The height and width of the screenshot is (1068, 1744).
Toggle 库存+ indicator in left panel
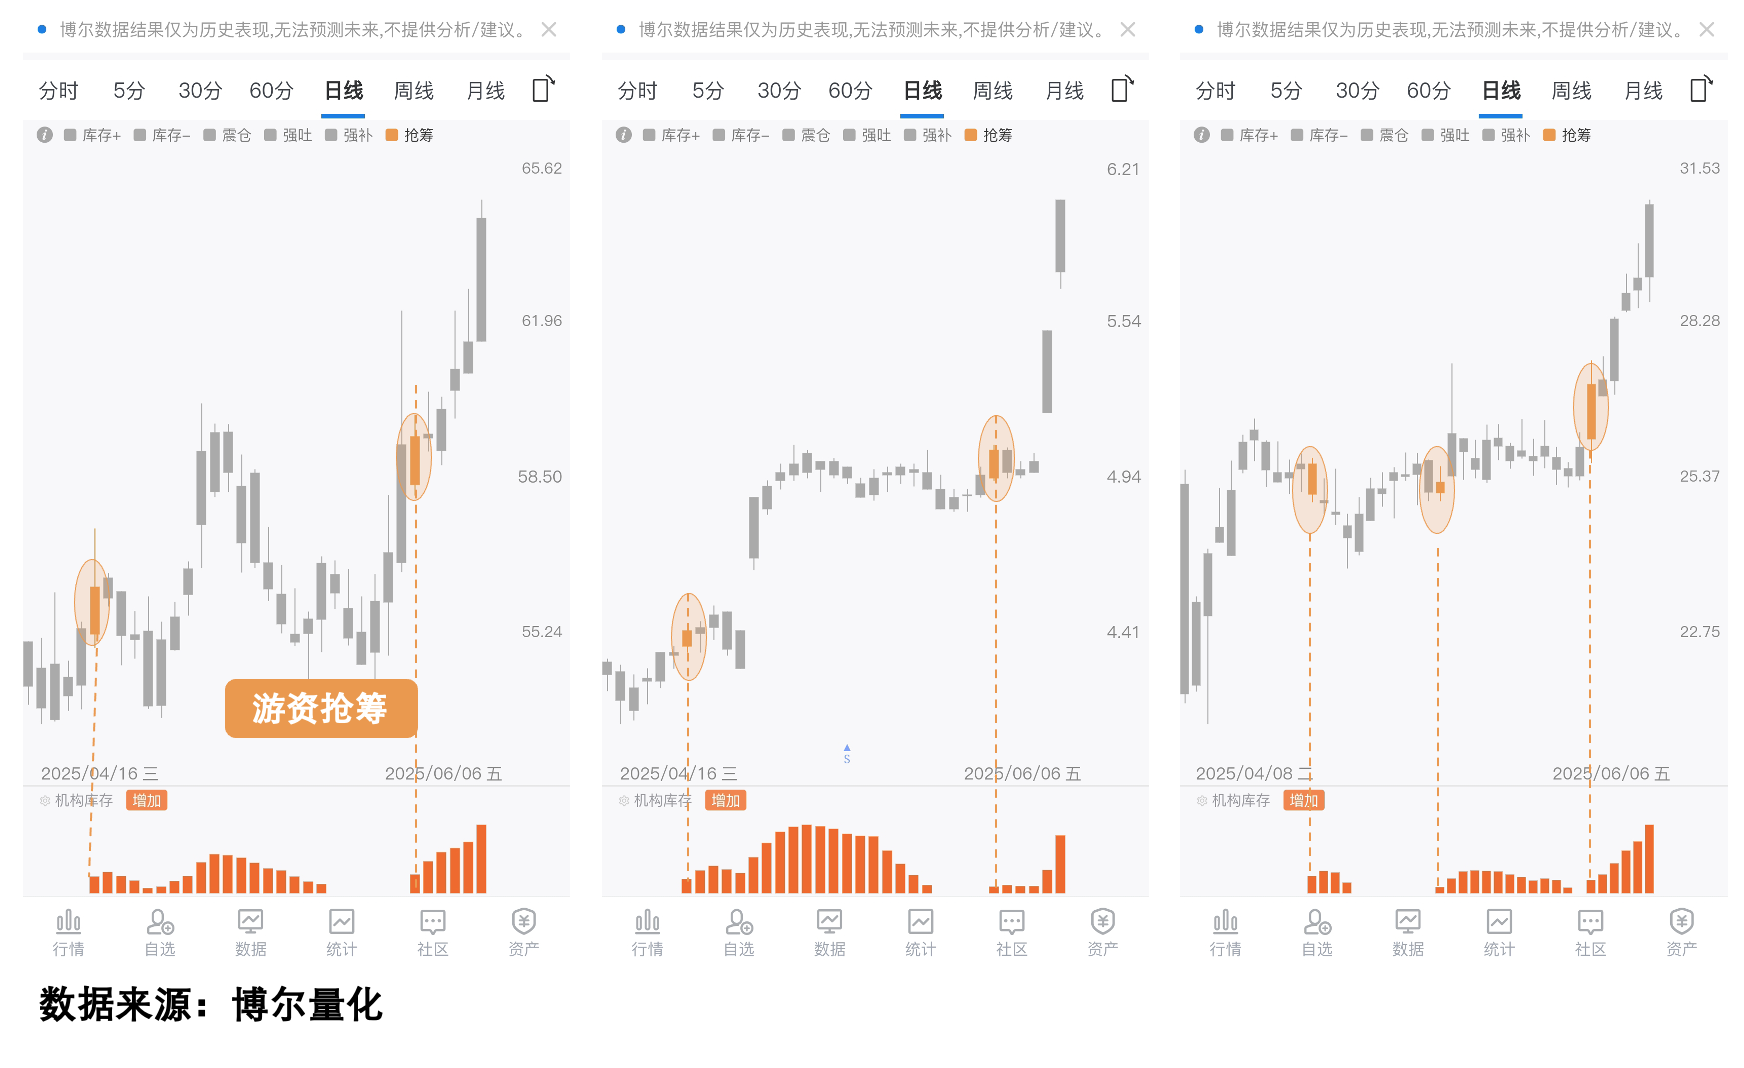pyautogui.click(x=92, y=135)
